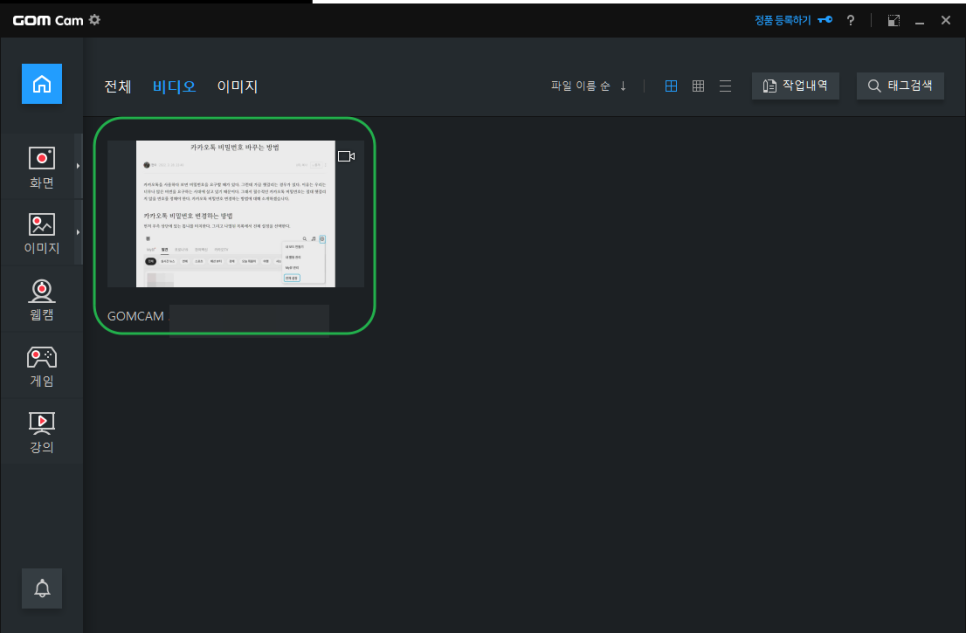
Task: Open GOM Cam settings gear
Action: (94, 20)
